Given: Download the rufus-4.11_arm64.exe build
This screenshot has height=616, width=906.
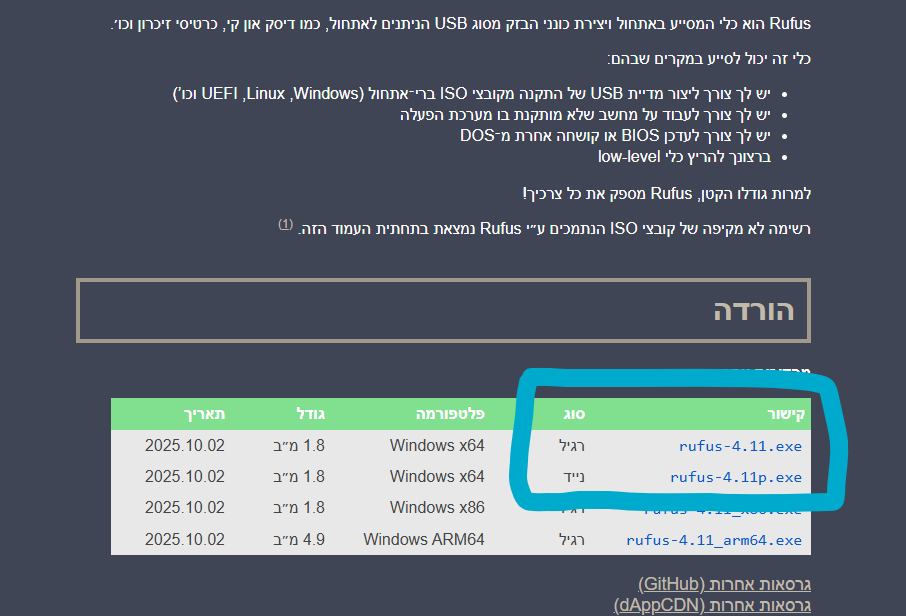Looking at the screenshot, I should coord(714,540).
